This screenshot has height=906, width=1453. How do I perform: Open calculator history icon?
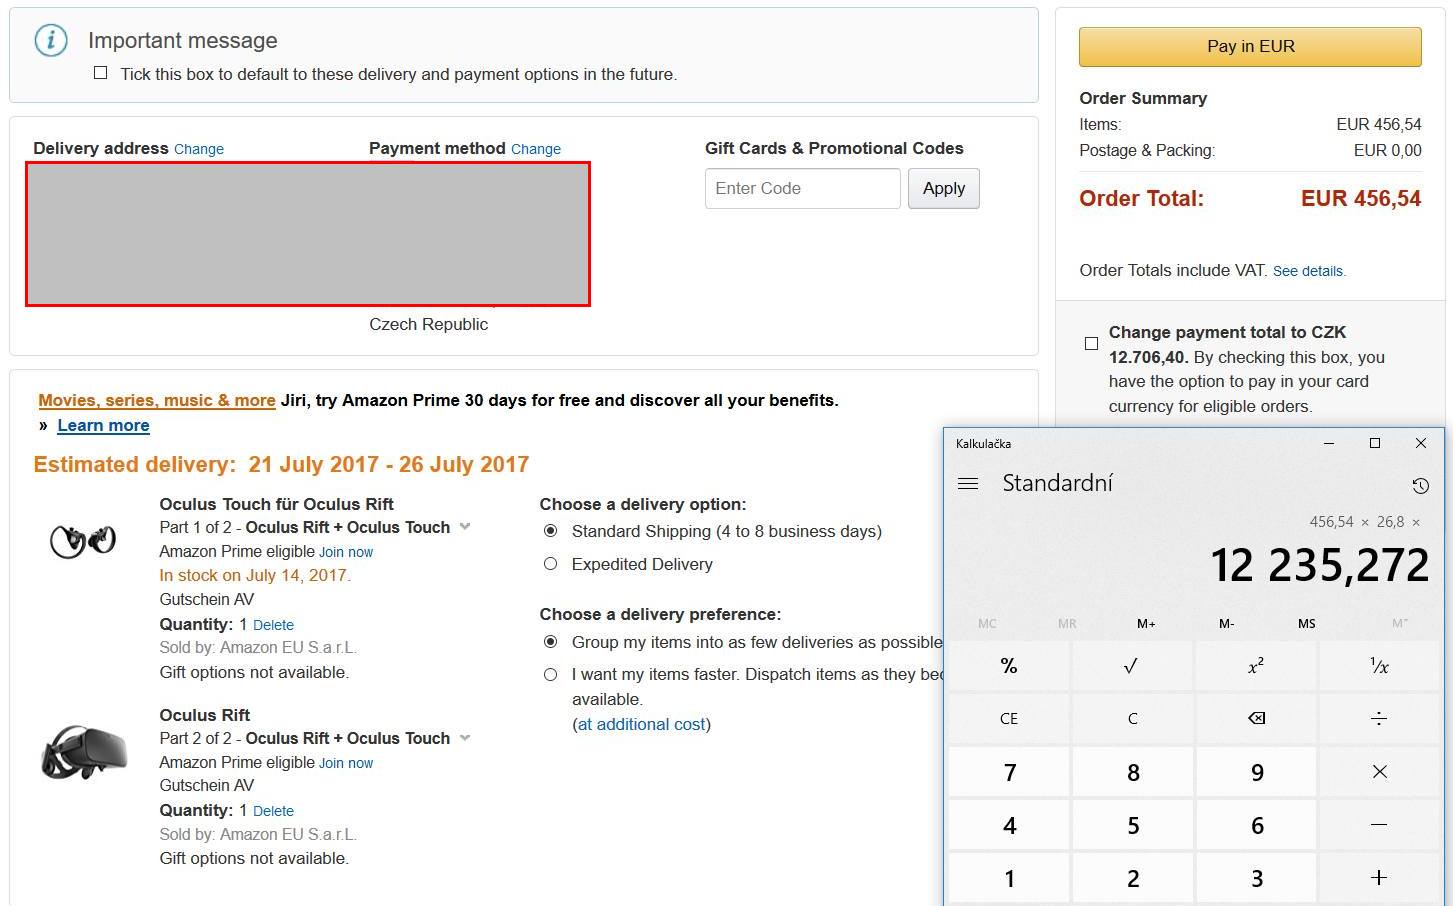point(1420,486)
